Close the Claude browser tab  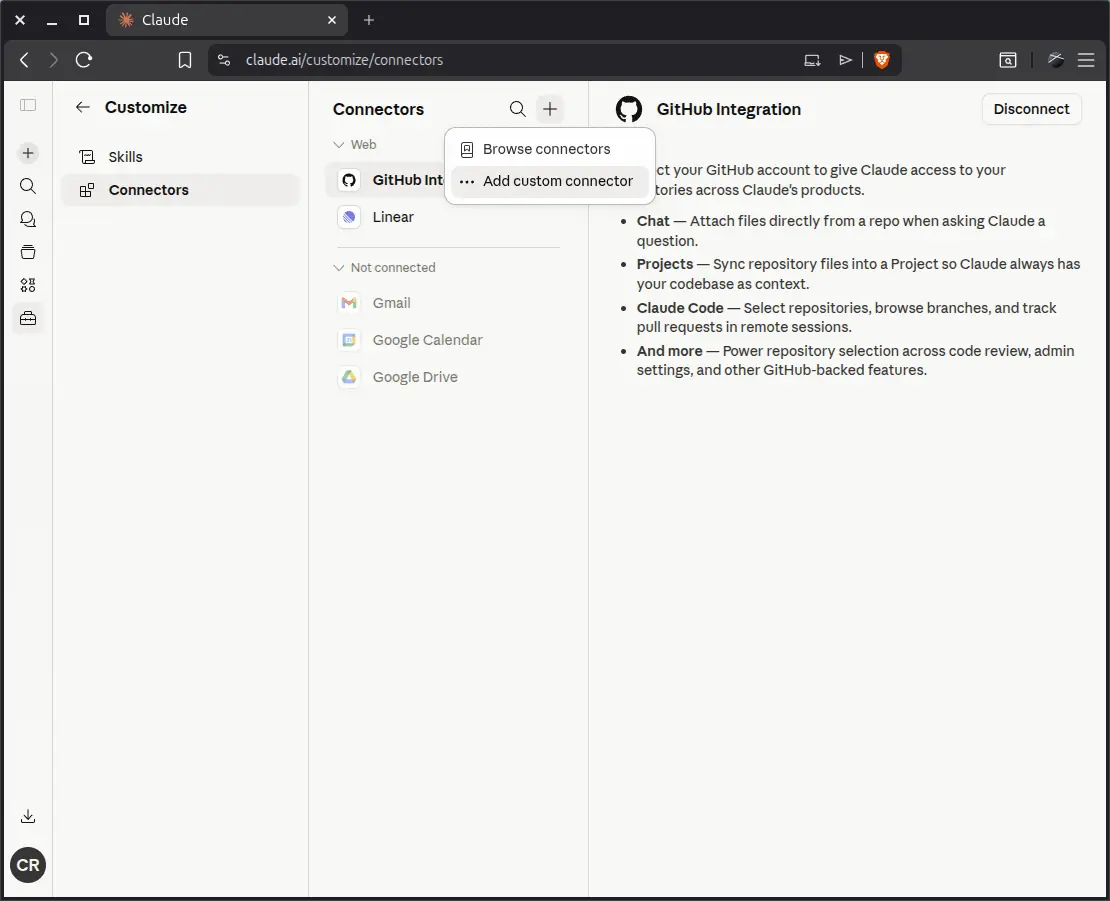pyautogui.click(x=332, y=20)
